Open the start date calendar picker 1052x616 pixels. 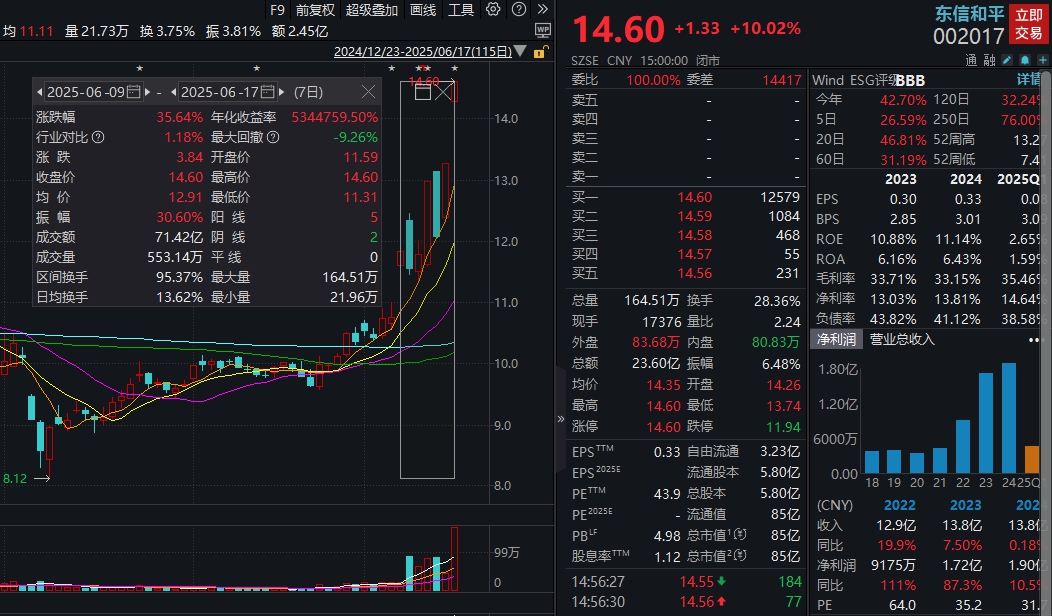point(134,92)
